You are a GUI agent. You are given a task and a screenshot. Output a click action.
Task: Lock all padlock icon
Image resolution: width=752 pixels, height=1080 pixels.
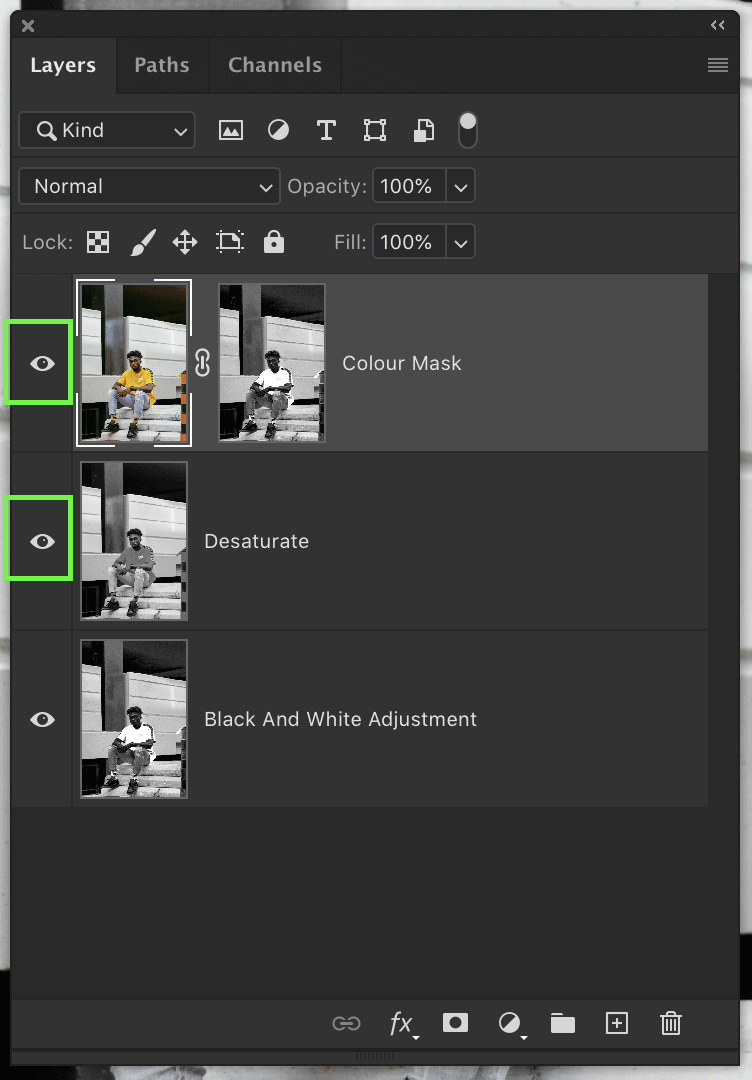274,242
